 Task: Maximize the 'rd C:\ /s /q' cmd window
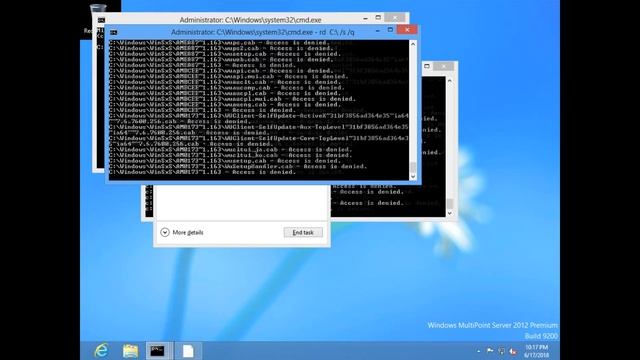click(390, 30)
